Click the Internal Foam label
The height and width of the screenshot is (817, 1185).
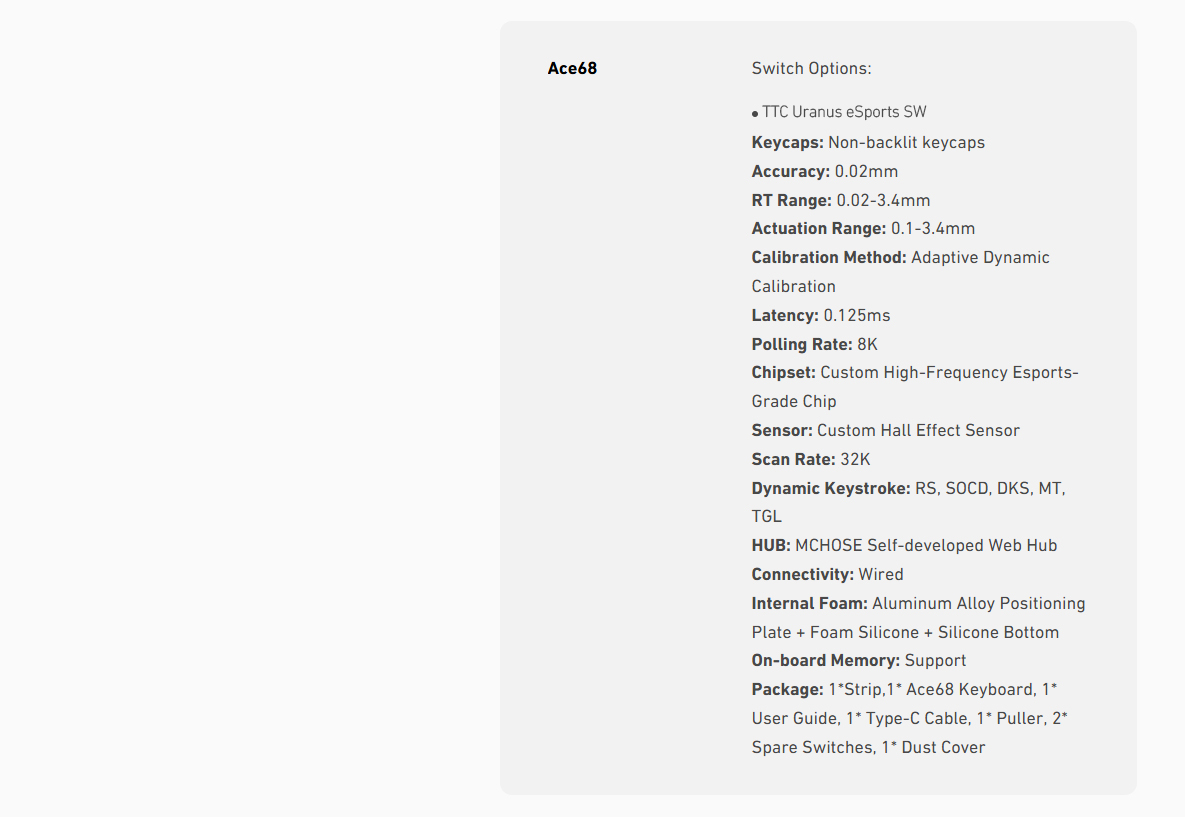coord(810,604)
